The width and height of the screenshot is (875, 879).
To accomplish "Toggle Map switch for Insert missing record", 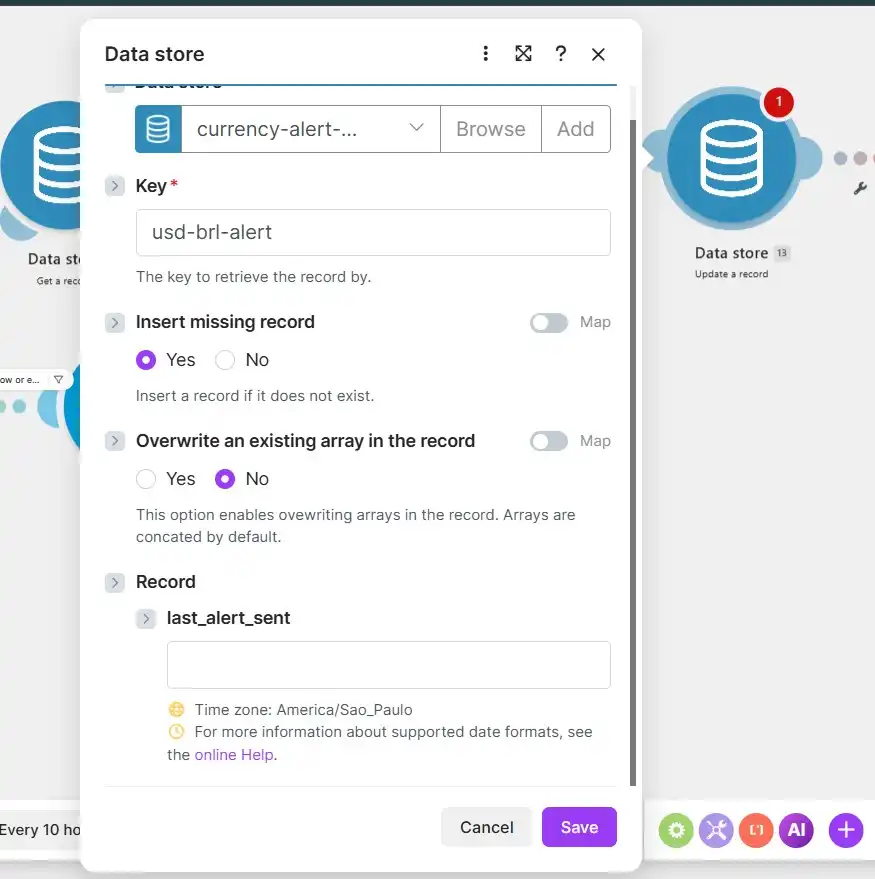I will point(549,322).
